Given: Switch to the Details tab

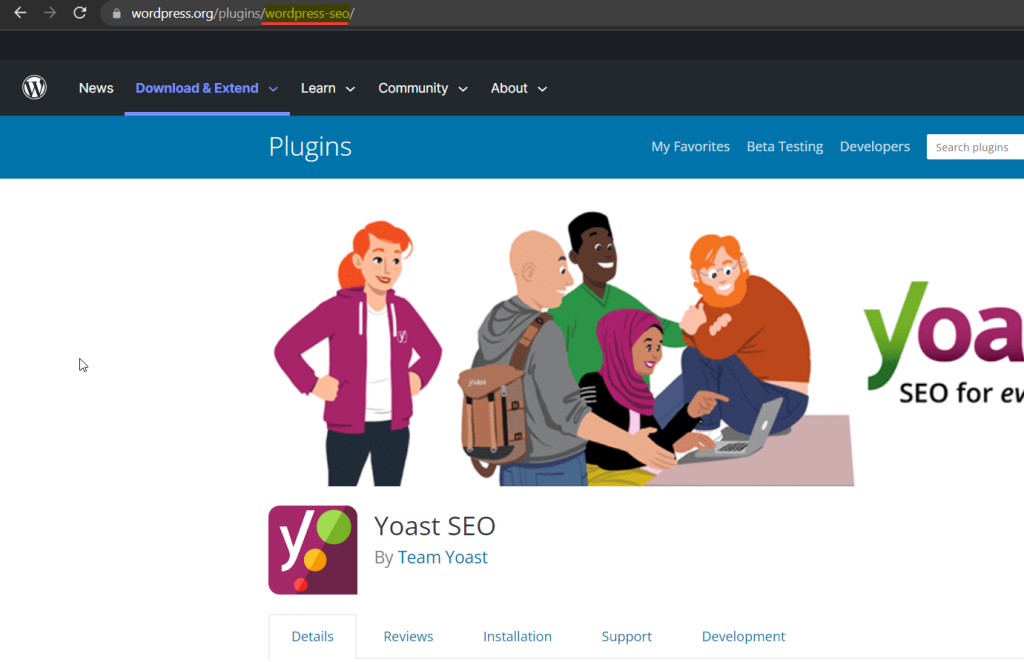Looking at the screenshot, I should pyautogui.click(x=312, y=636).
